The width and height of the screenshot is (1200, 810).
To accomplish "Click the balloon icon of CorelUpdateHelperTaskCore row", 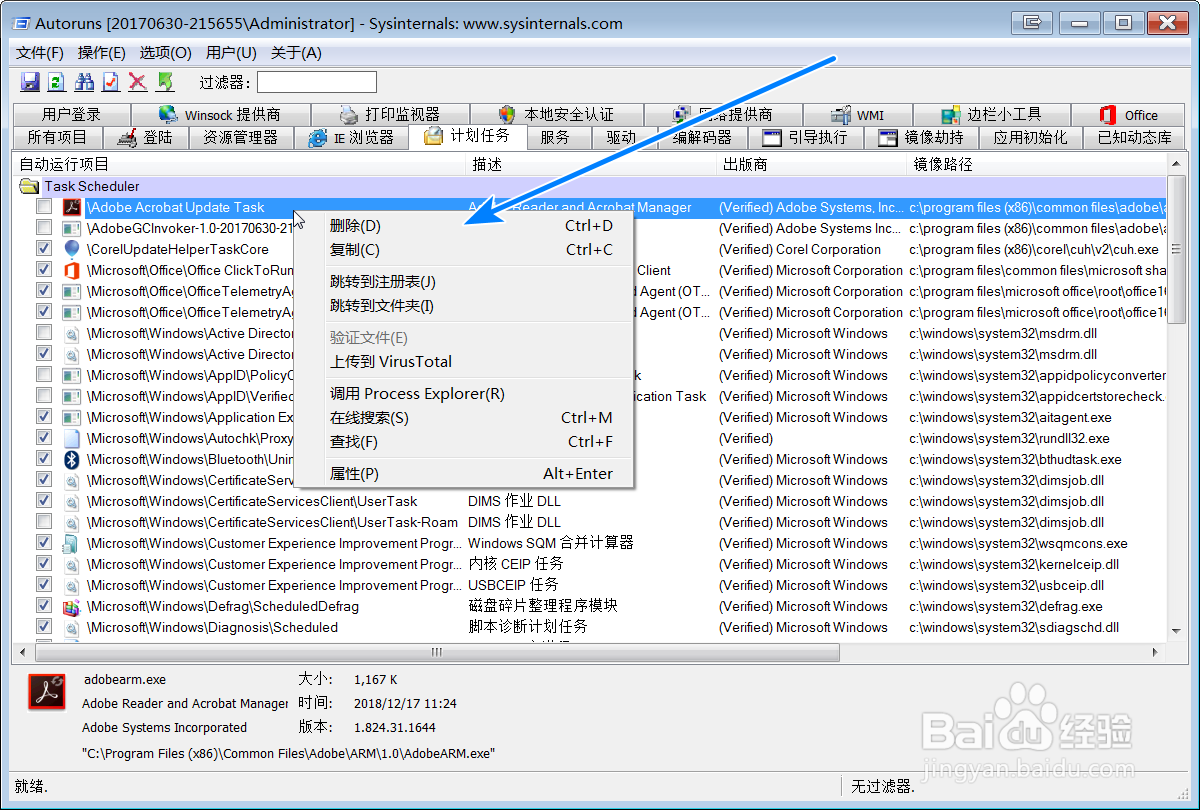I will (72, 249).
